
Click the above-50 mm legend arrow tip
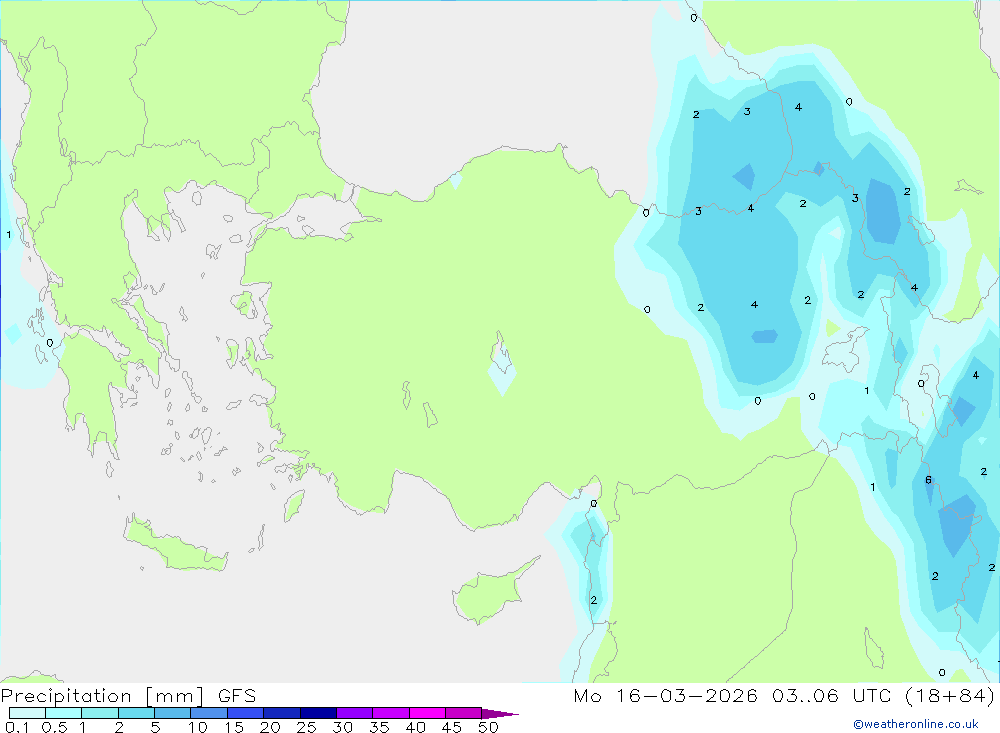coord(500,714)
